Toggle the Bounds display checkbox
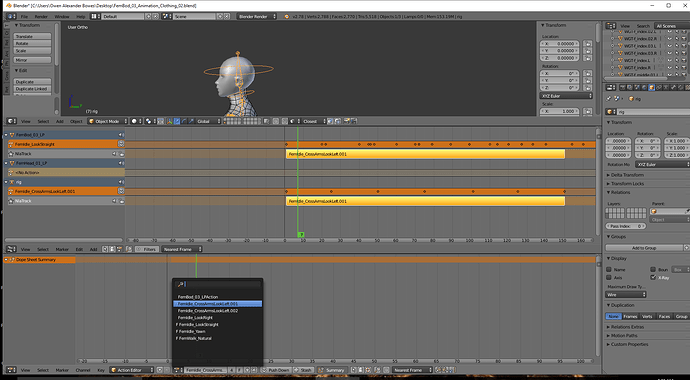690x380 pixels. click(x=653, y=270)
